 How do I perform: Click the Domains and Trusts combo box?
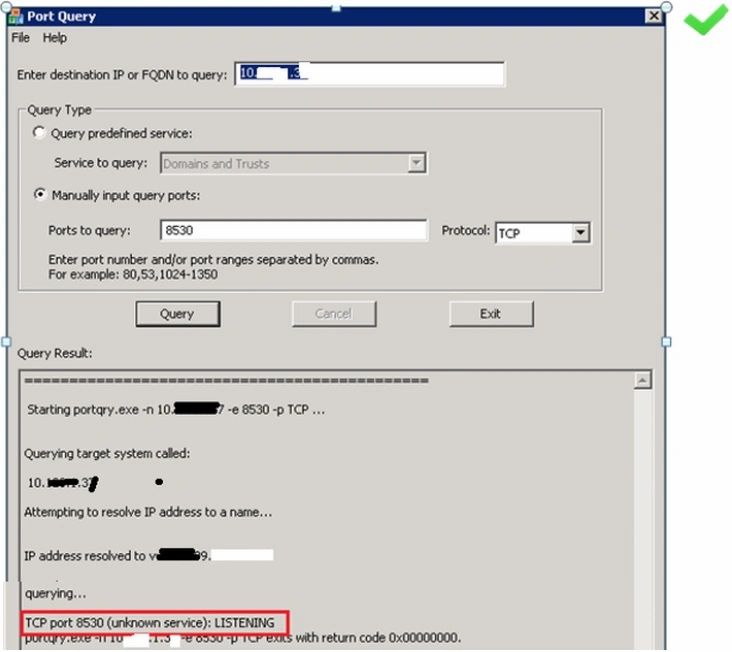click(x=293, y=163)
